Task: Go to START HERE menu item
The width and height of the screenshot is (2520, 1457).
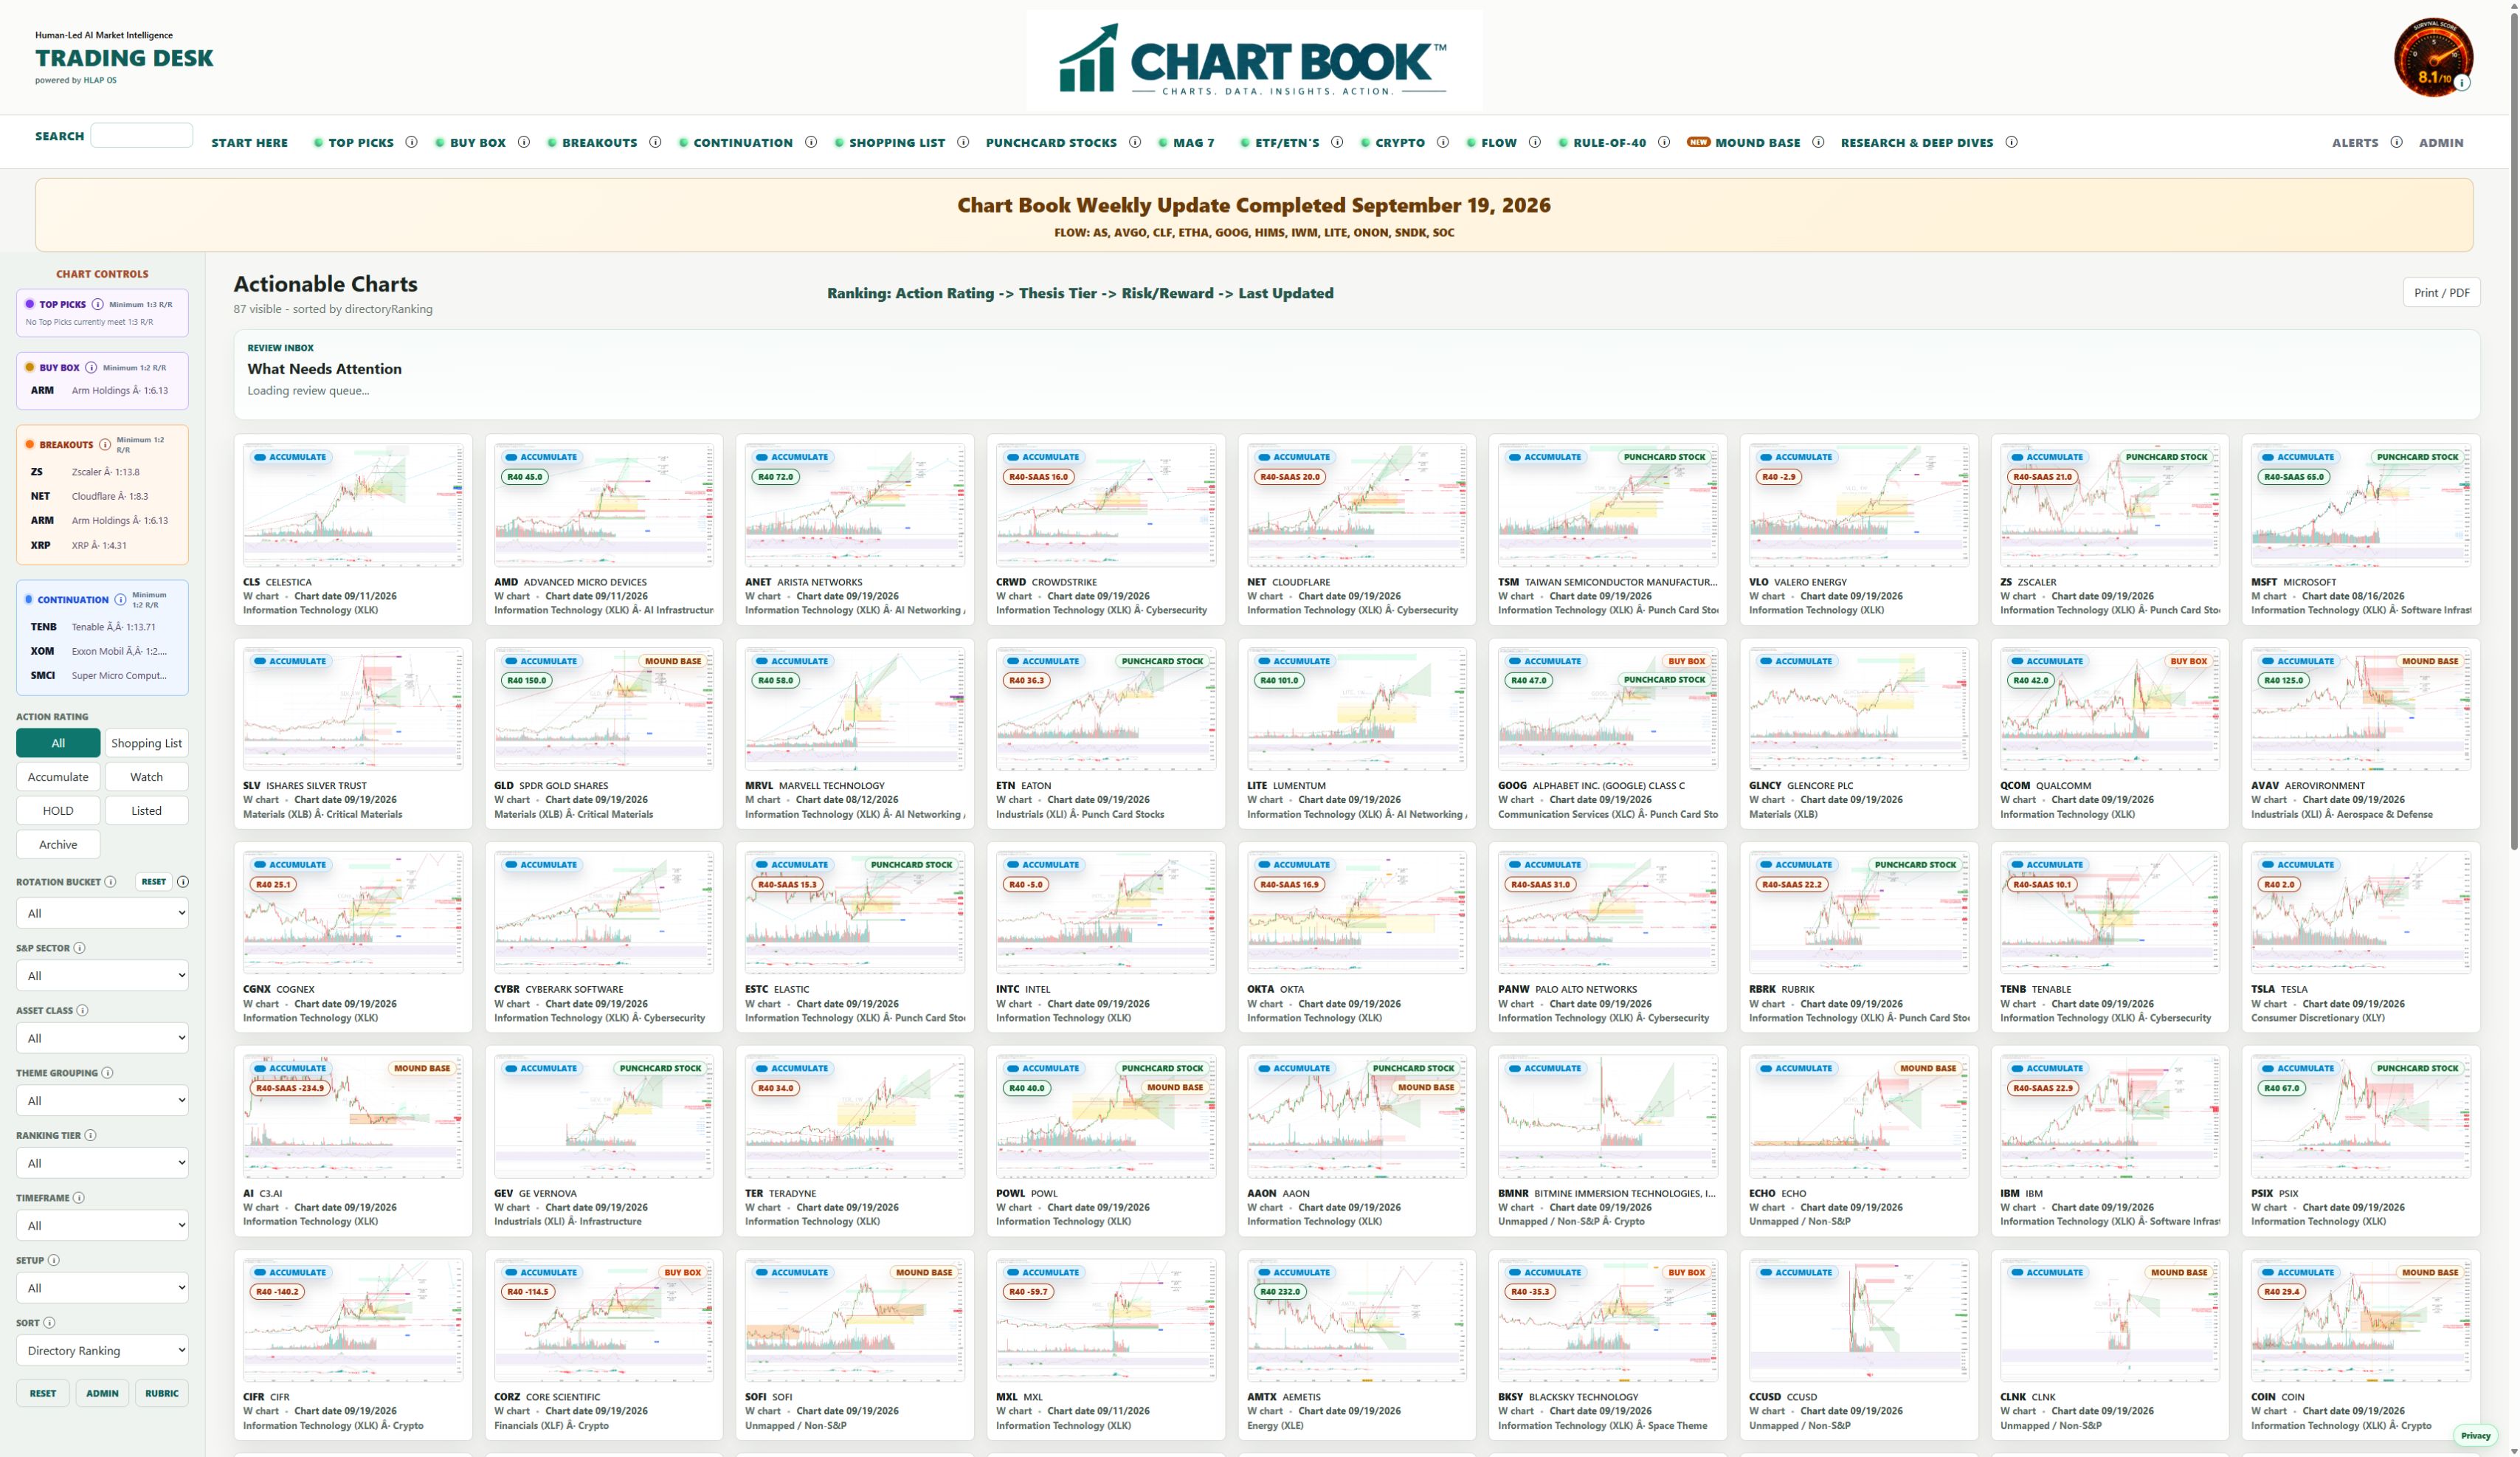Action: [249, 143]
